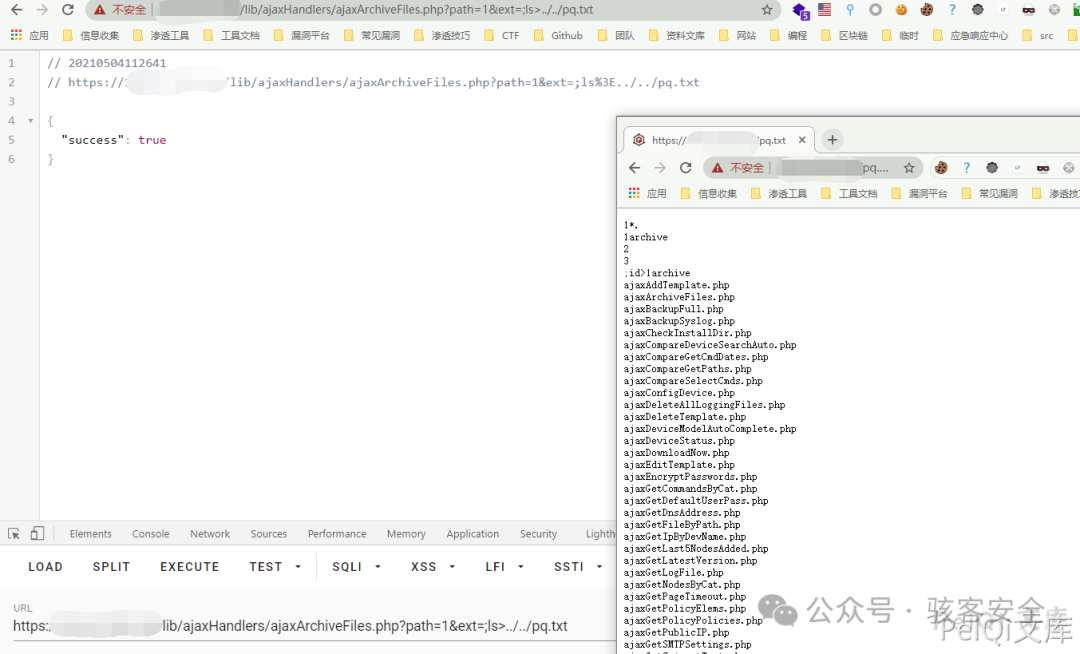Click the ajaxEncryptPasswords.php line in pq.txt

pyautogui.click(x=690, y=477)
